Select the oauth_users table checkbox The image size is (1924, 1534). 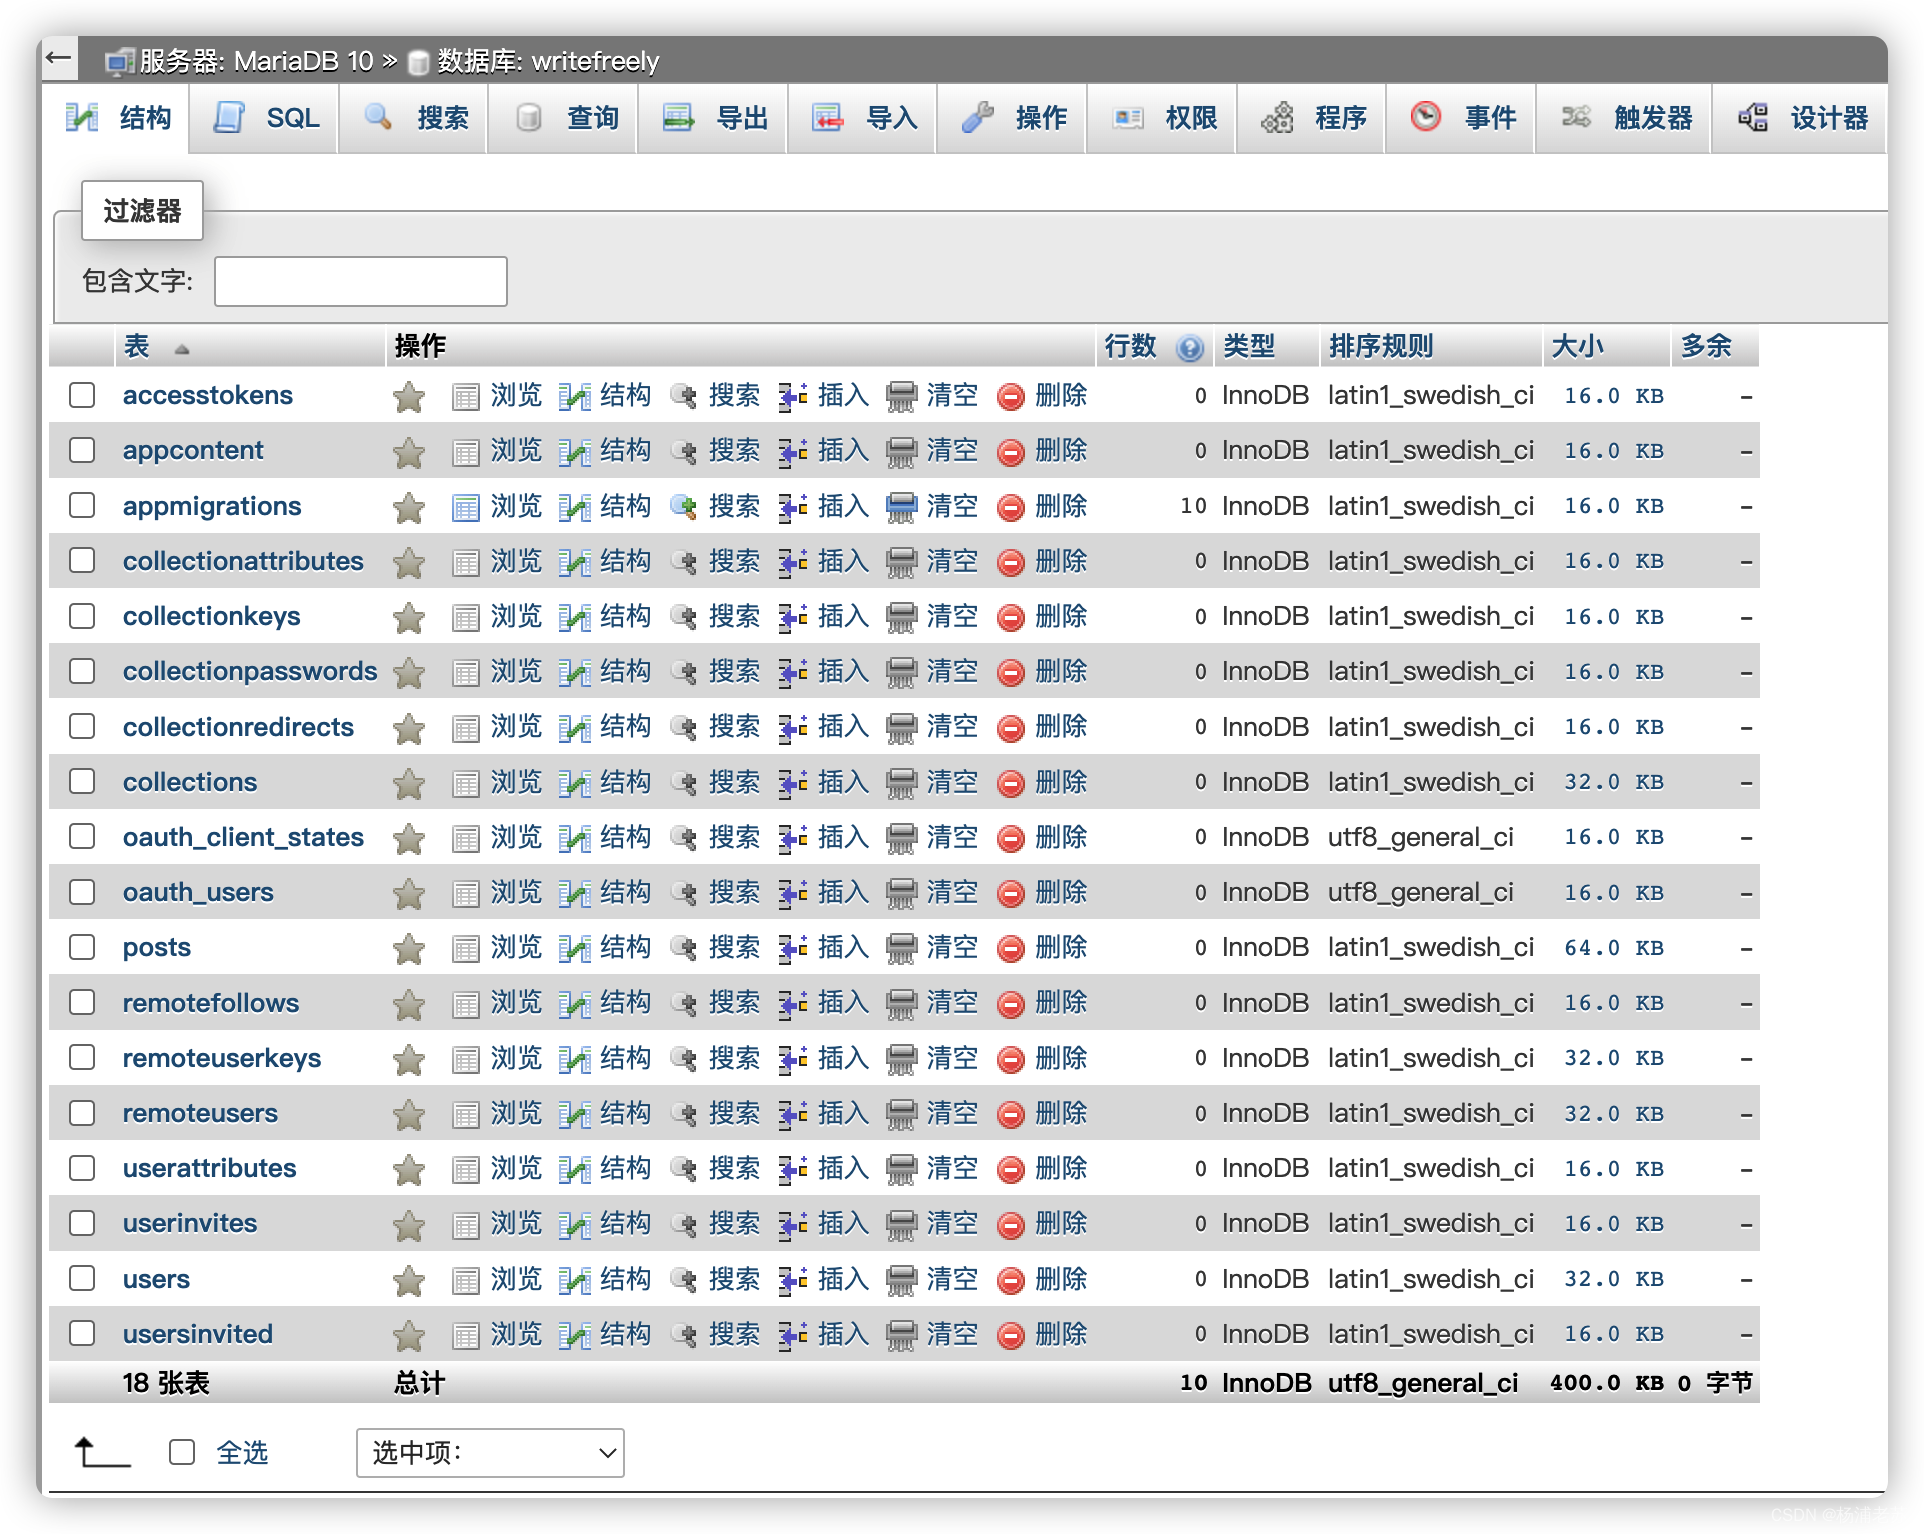click(x=82, y=892)
